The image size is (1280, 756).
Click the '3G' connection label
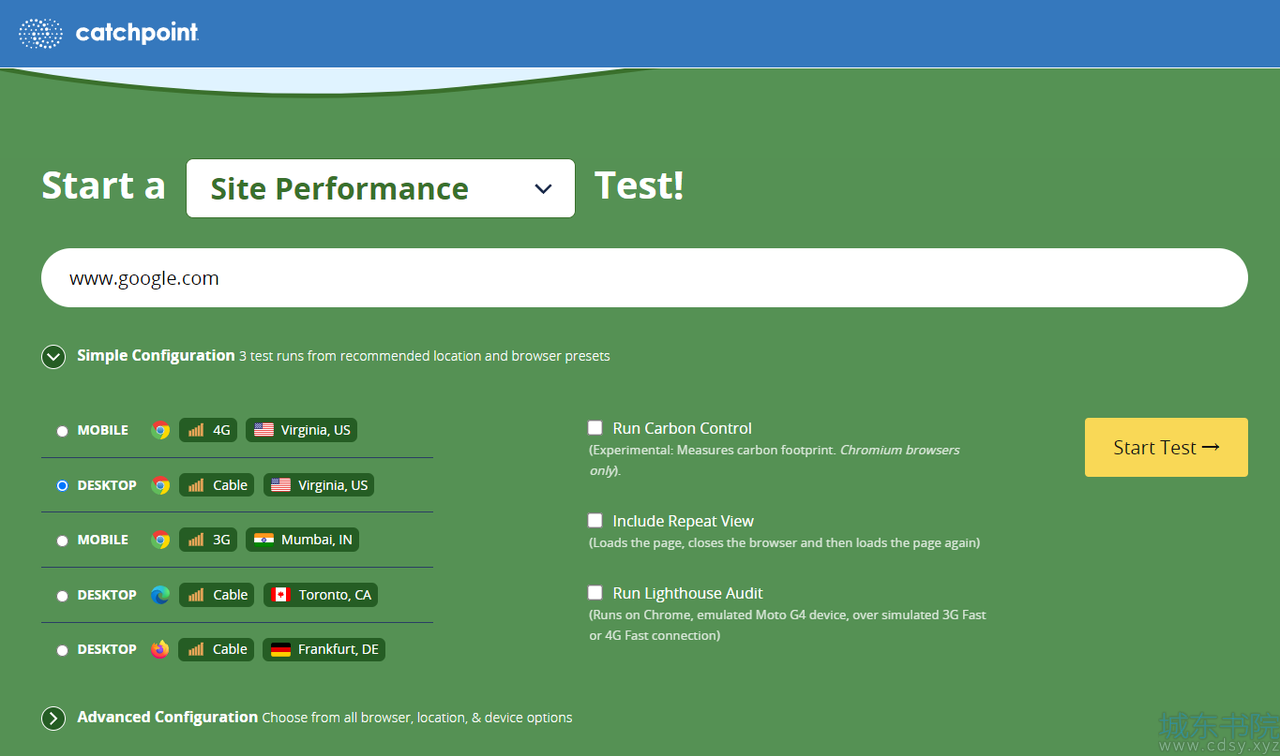221,540
